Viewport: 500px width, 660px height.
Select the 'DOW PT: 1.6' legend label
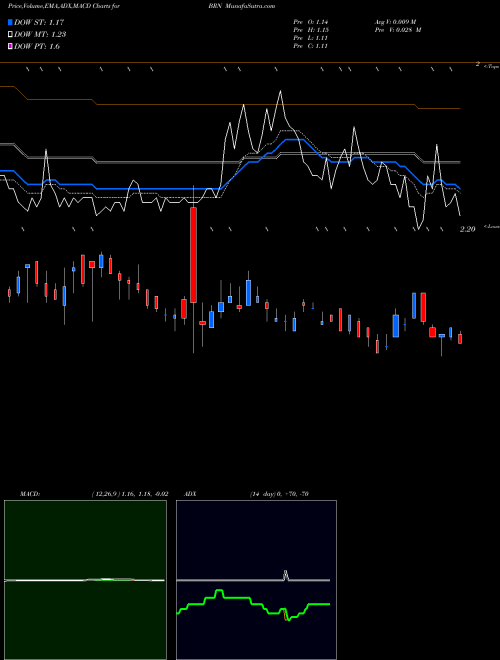coord(37,47)
